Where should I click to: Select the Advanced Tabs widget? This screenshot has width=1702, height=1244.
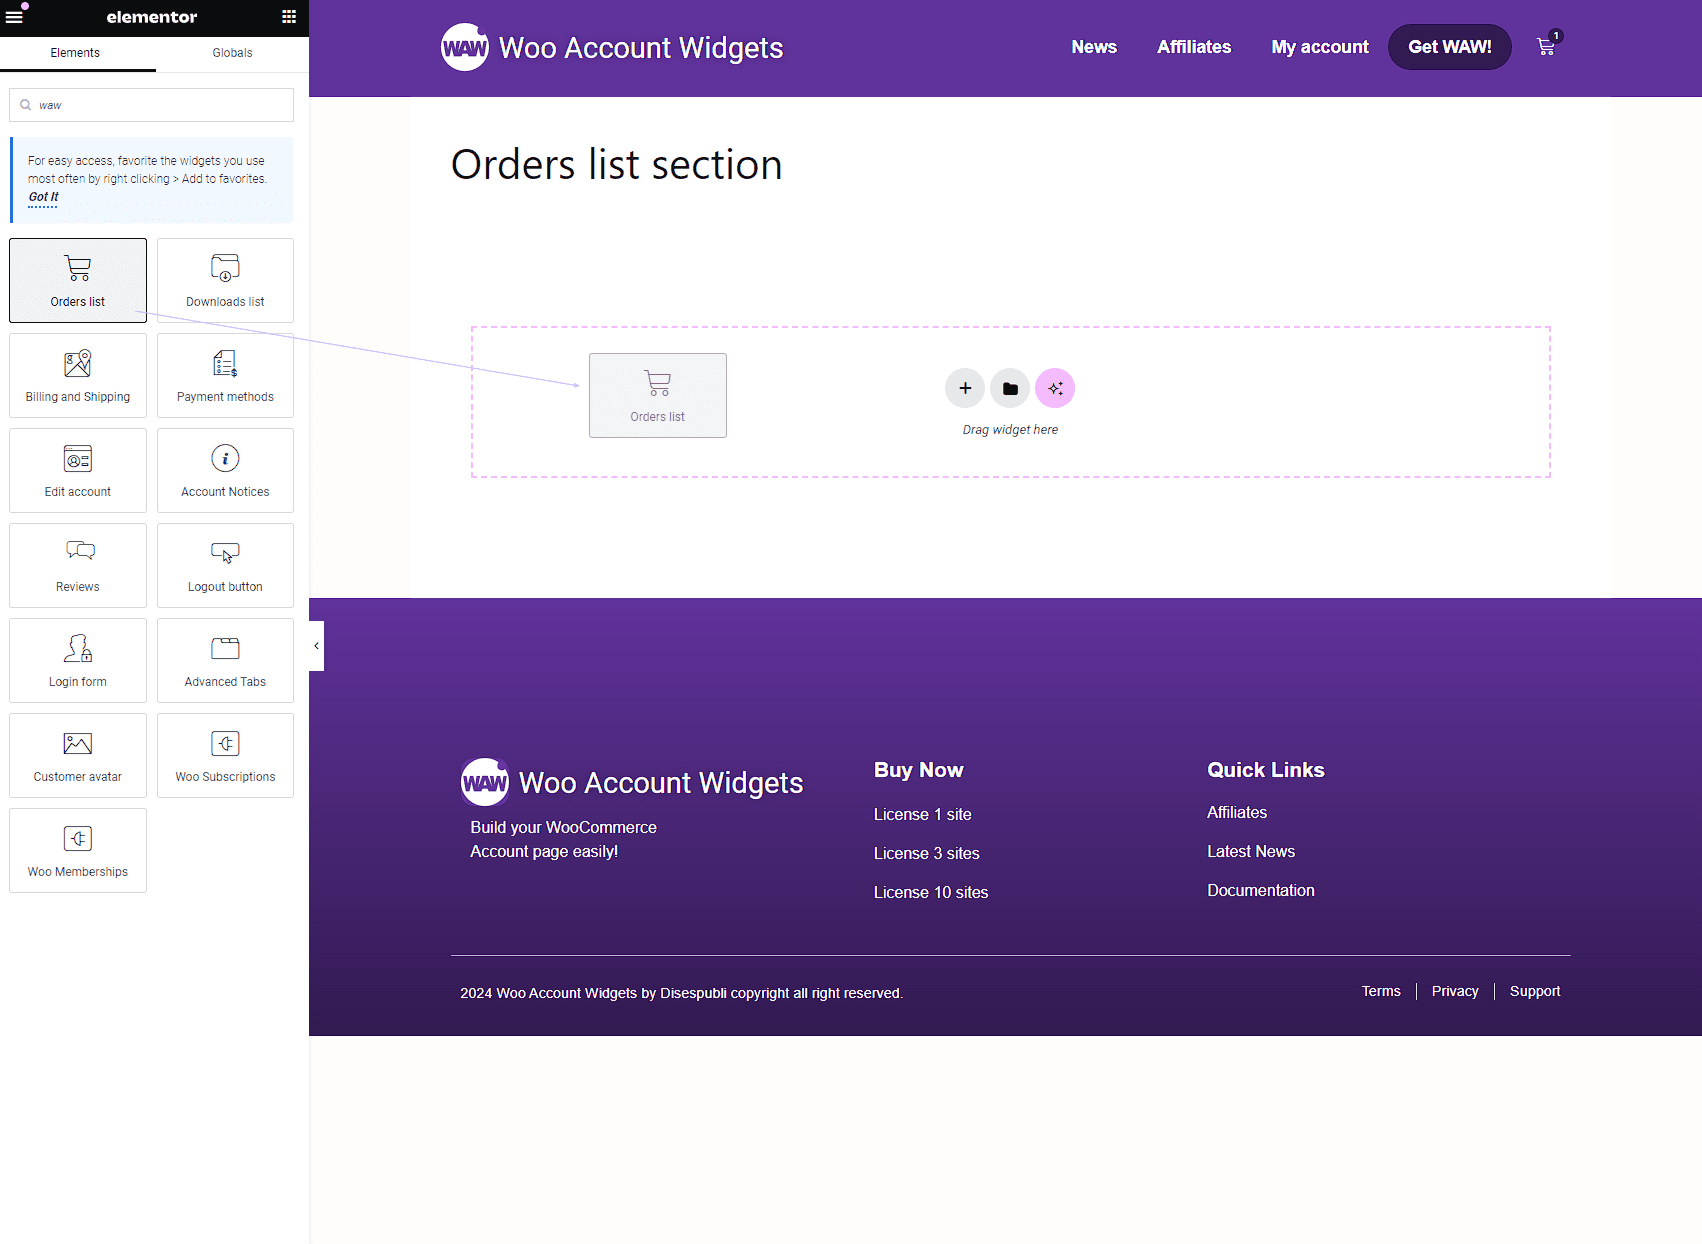coord(225,660)
